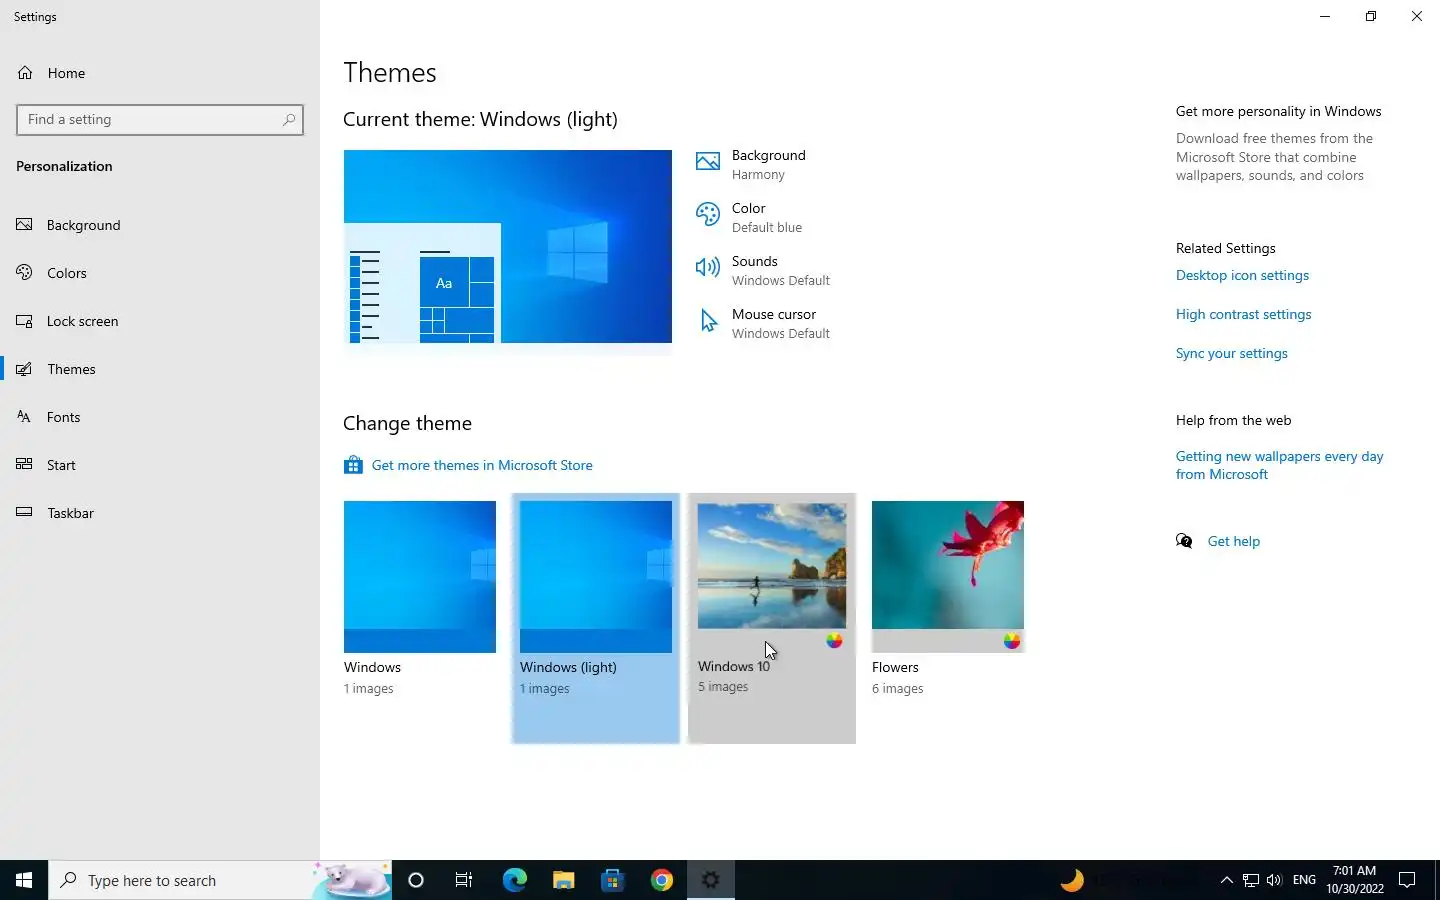Click the Settings gear on the taskbar
Screen dimensions: 1440x900
click(x=710, y=880)
